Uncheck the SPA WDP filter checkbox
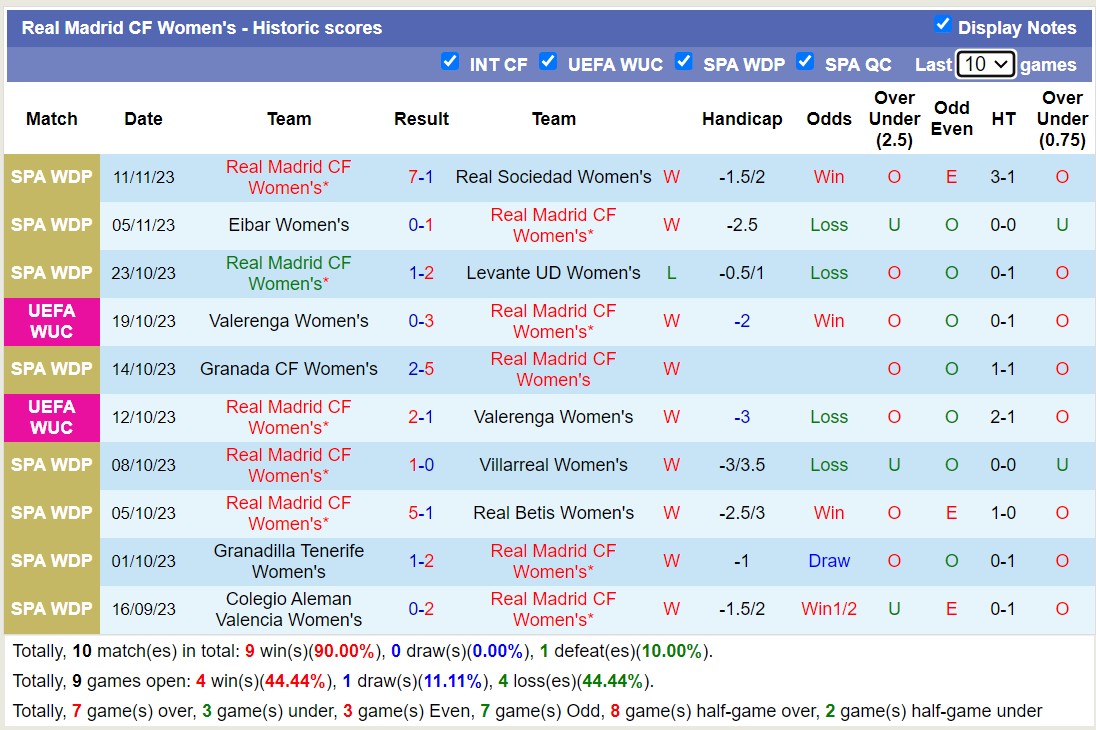This screenshot has width=1096, height=730. (x=683, y=62)
